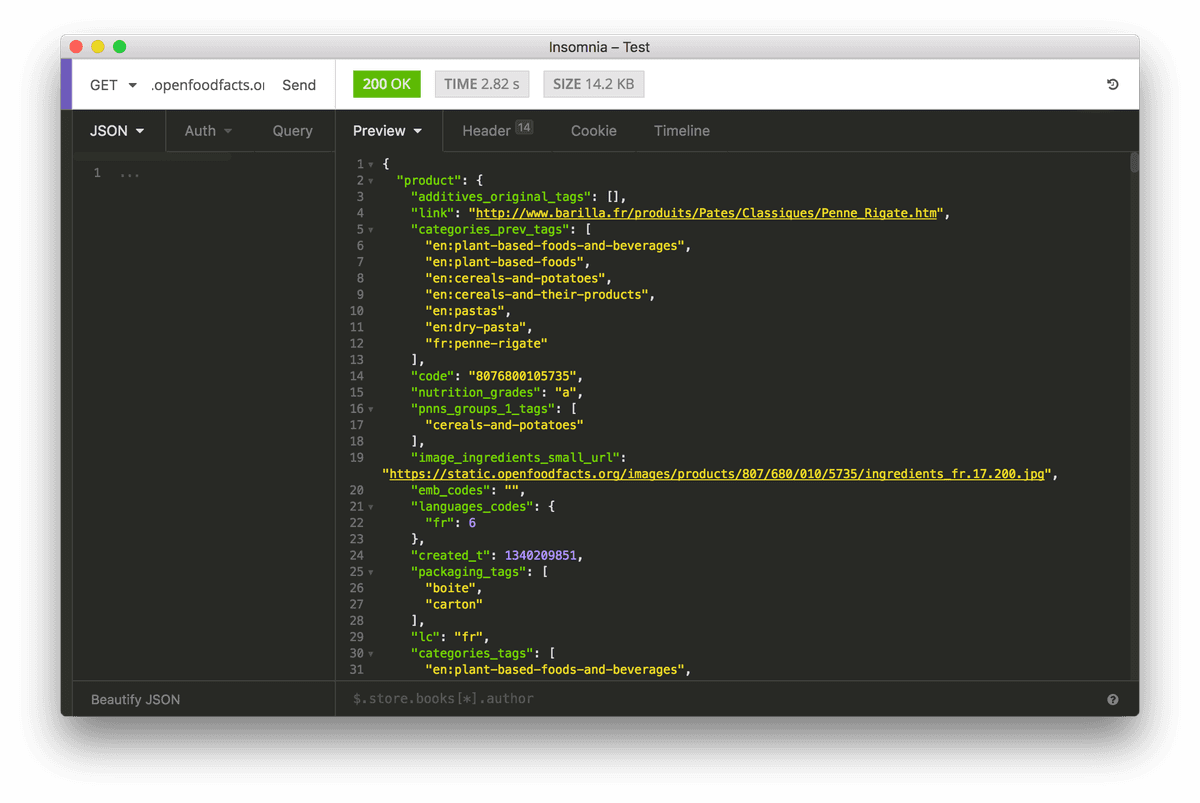Click the help icon in filter bar

[x=1113, y=700]
